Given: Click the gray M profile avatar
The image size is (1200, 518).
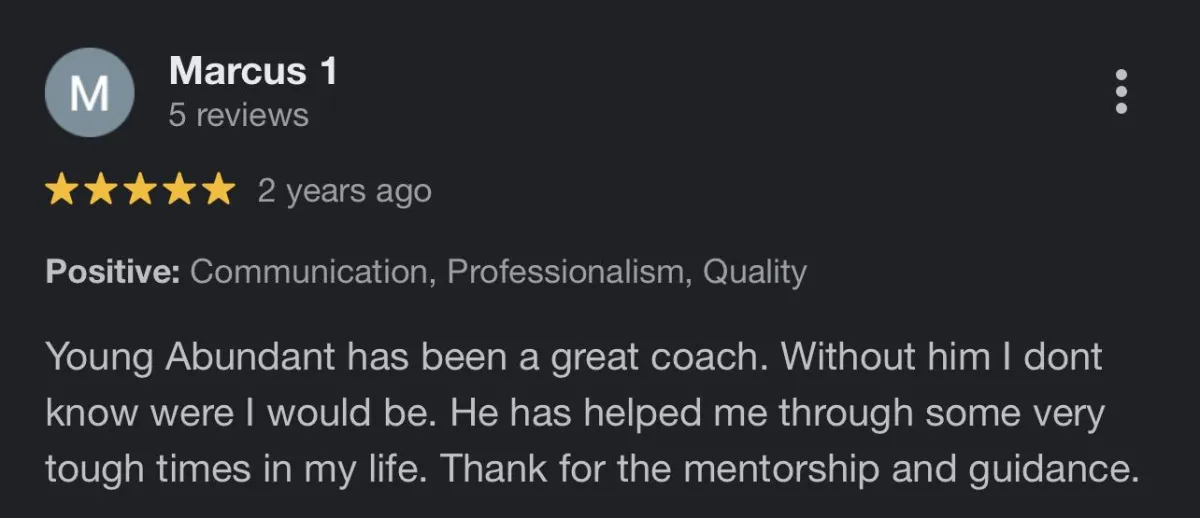Looking at the screenshot, I should (90, 92).
